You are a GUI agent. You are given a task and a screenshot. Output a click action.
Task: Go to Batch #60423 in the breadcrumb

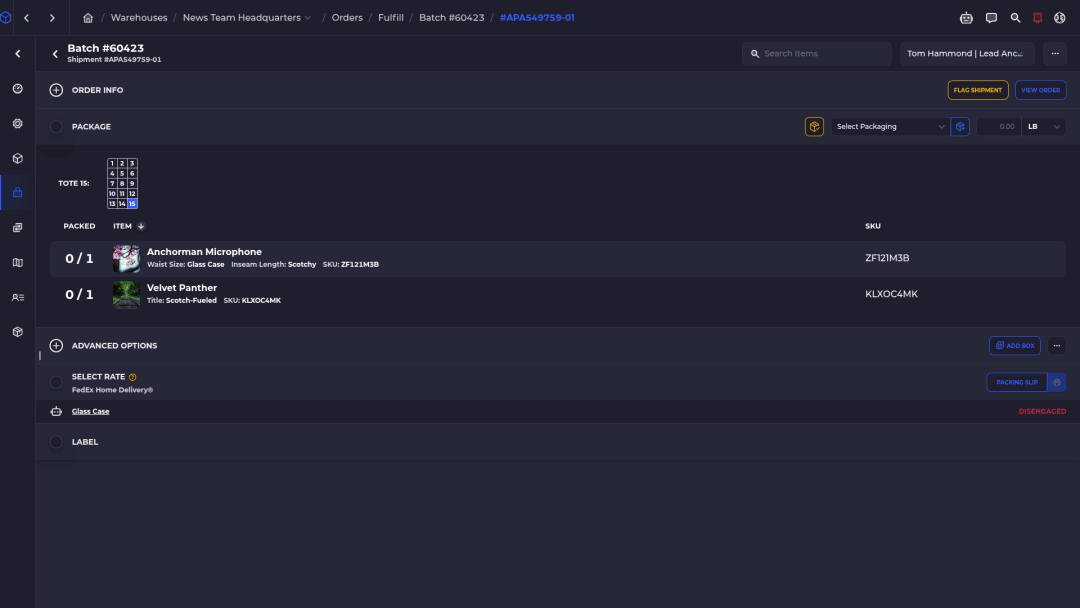point(452,18)
